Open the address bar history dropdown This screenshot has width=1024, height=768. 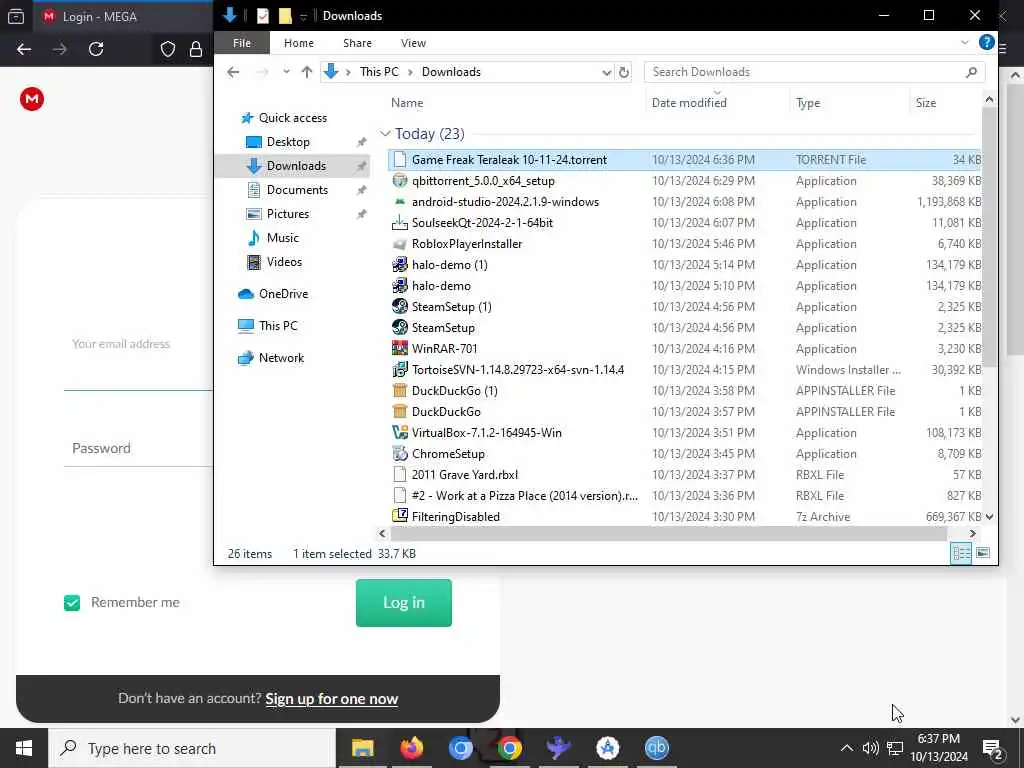click(x=607, y=72)
